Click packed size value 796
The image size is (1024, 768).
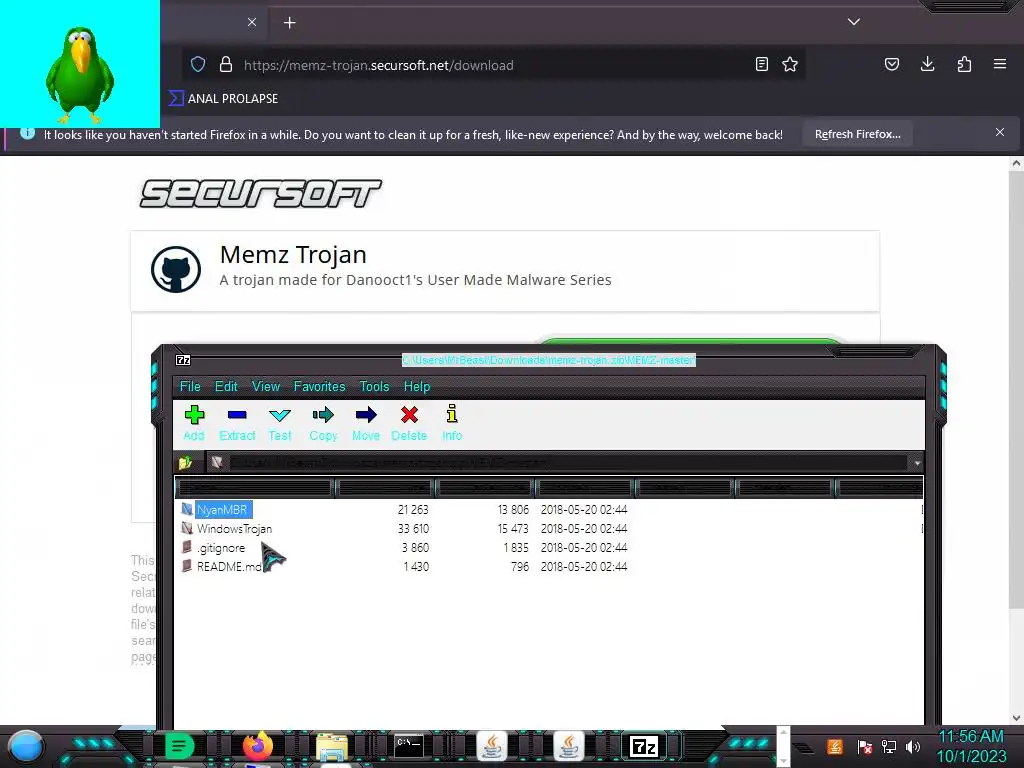(520, 566)
